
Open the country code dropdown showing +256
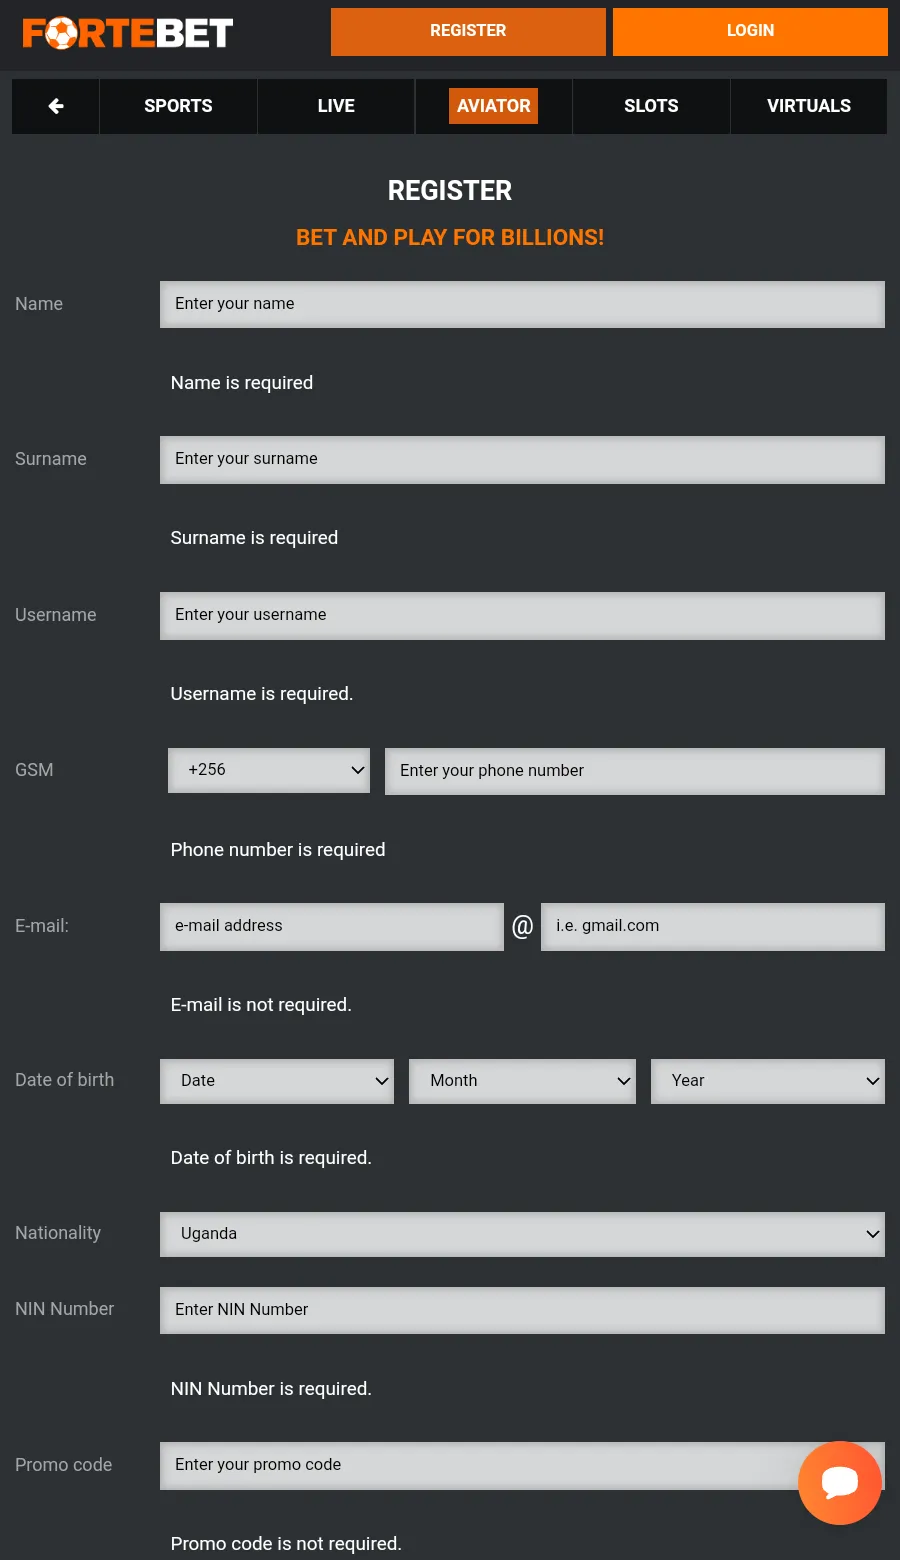click(268, 770)
